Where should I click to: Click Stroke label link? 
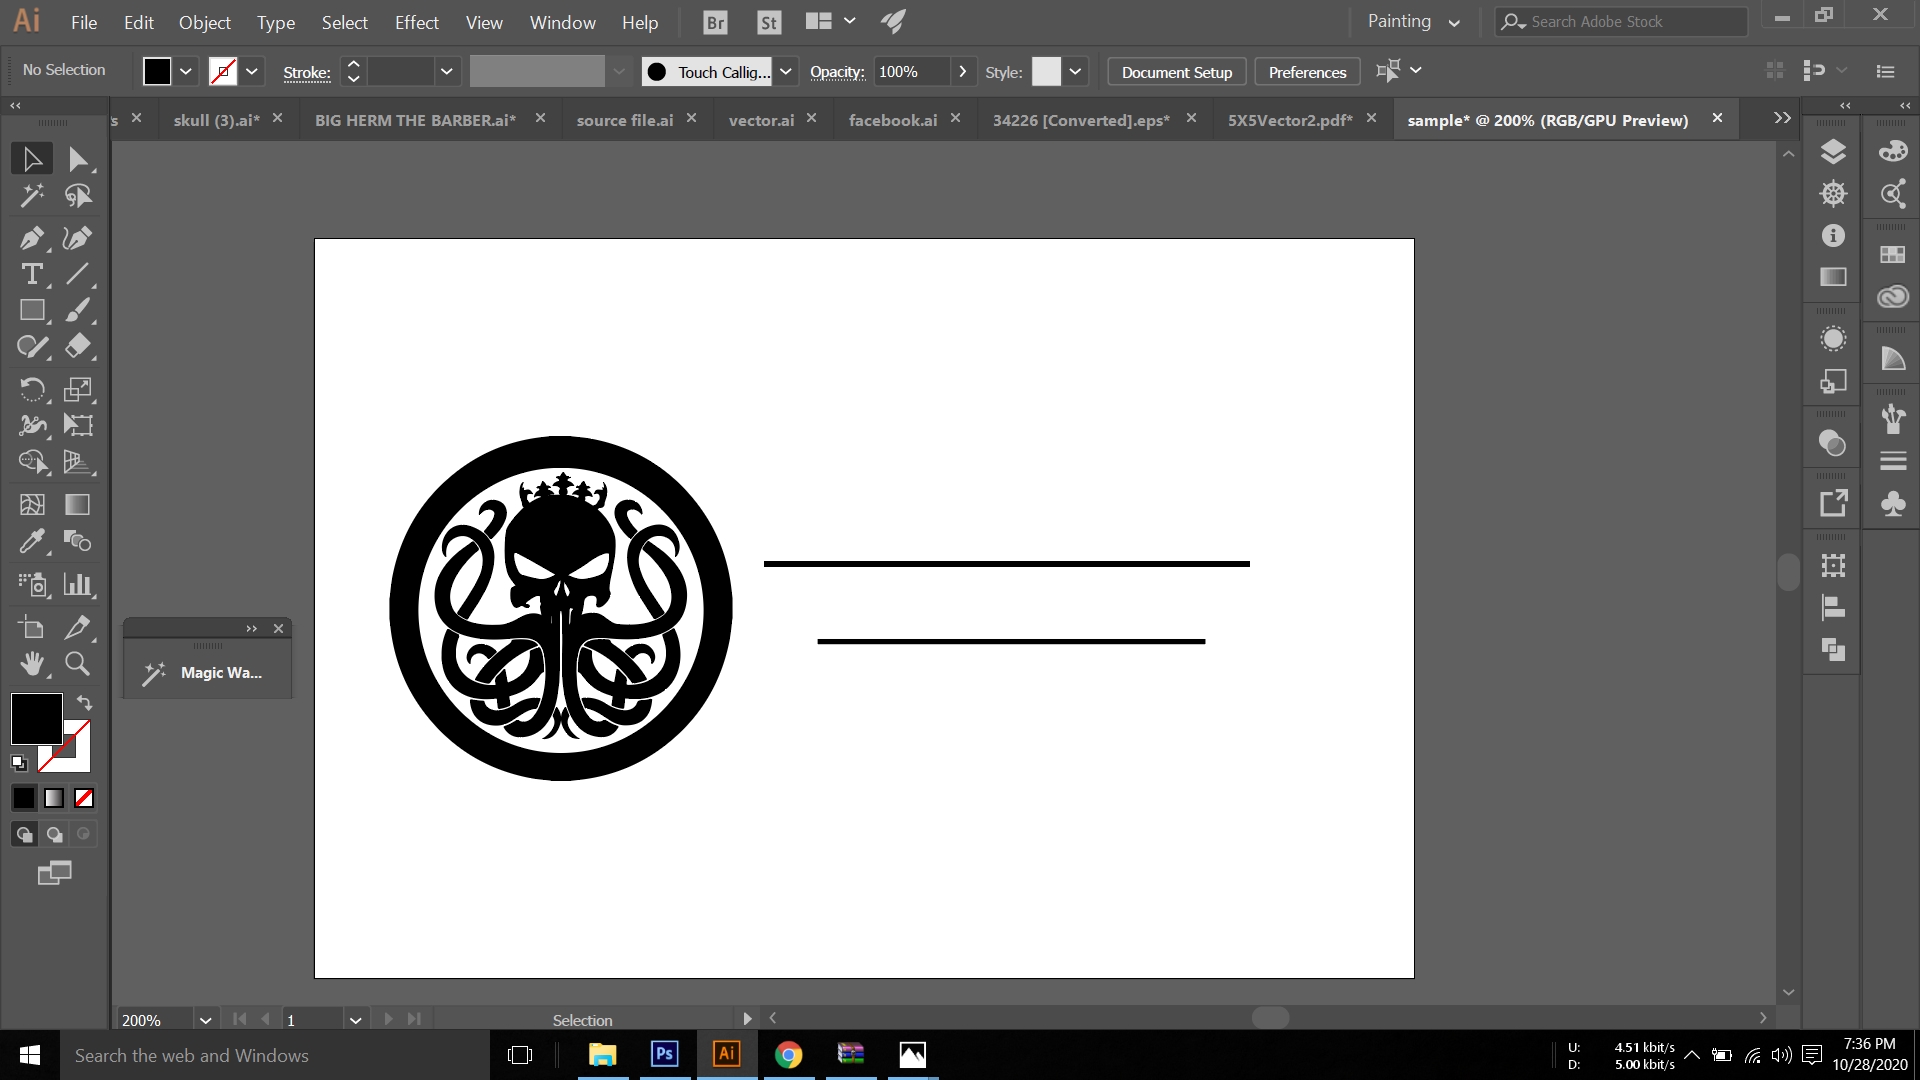(307, 72)
